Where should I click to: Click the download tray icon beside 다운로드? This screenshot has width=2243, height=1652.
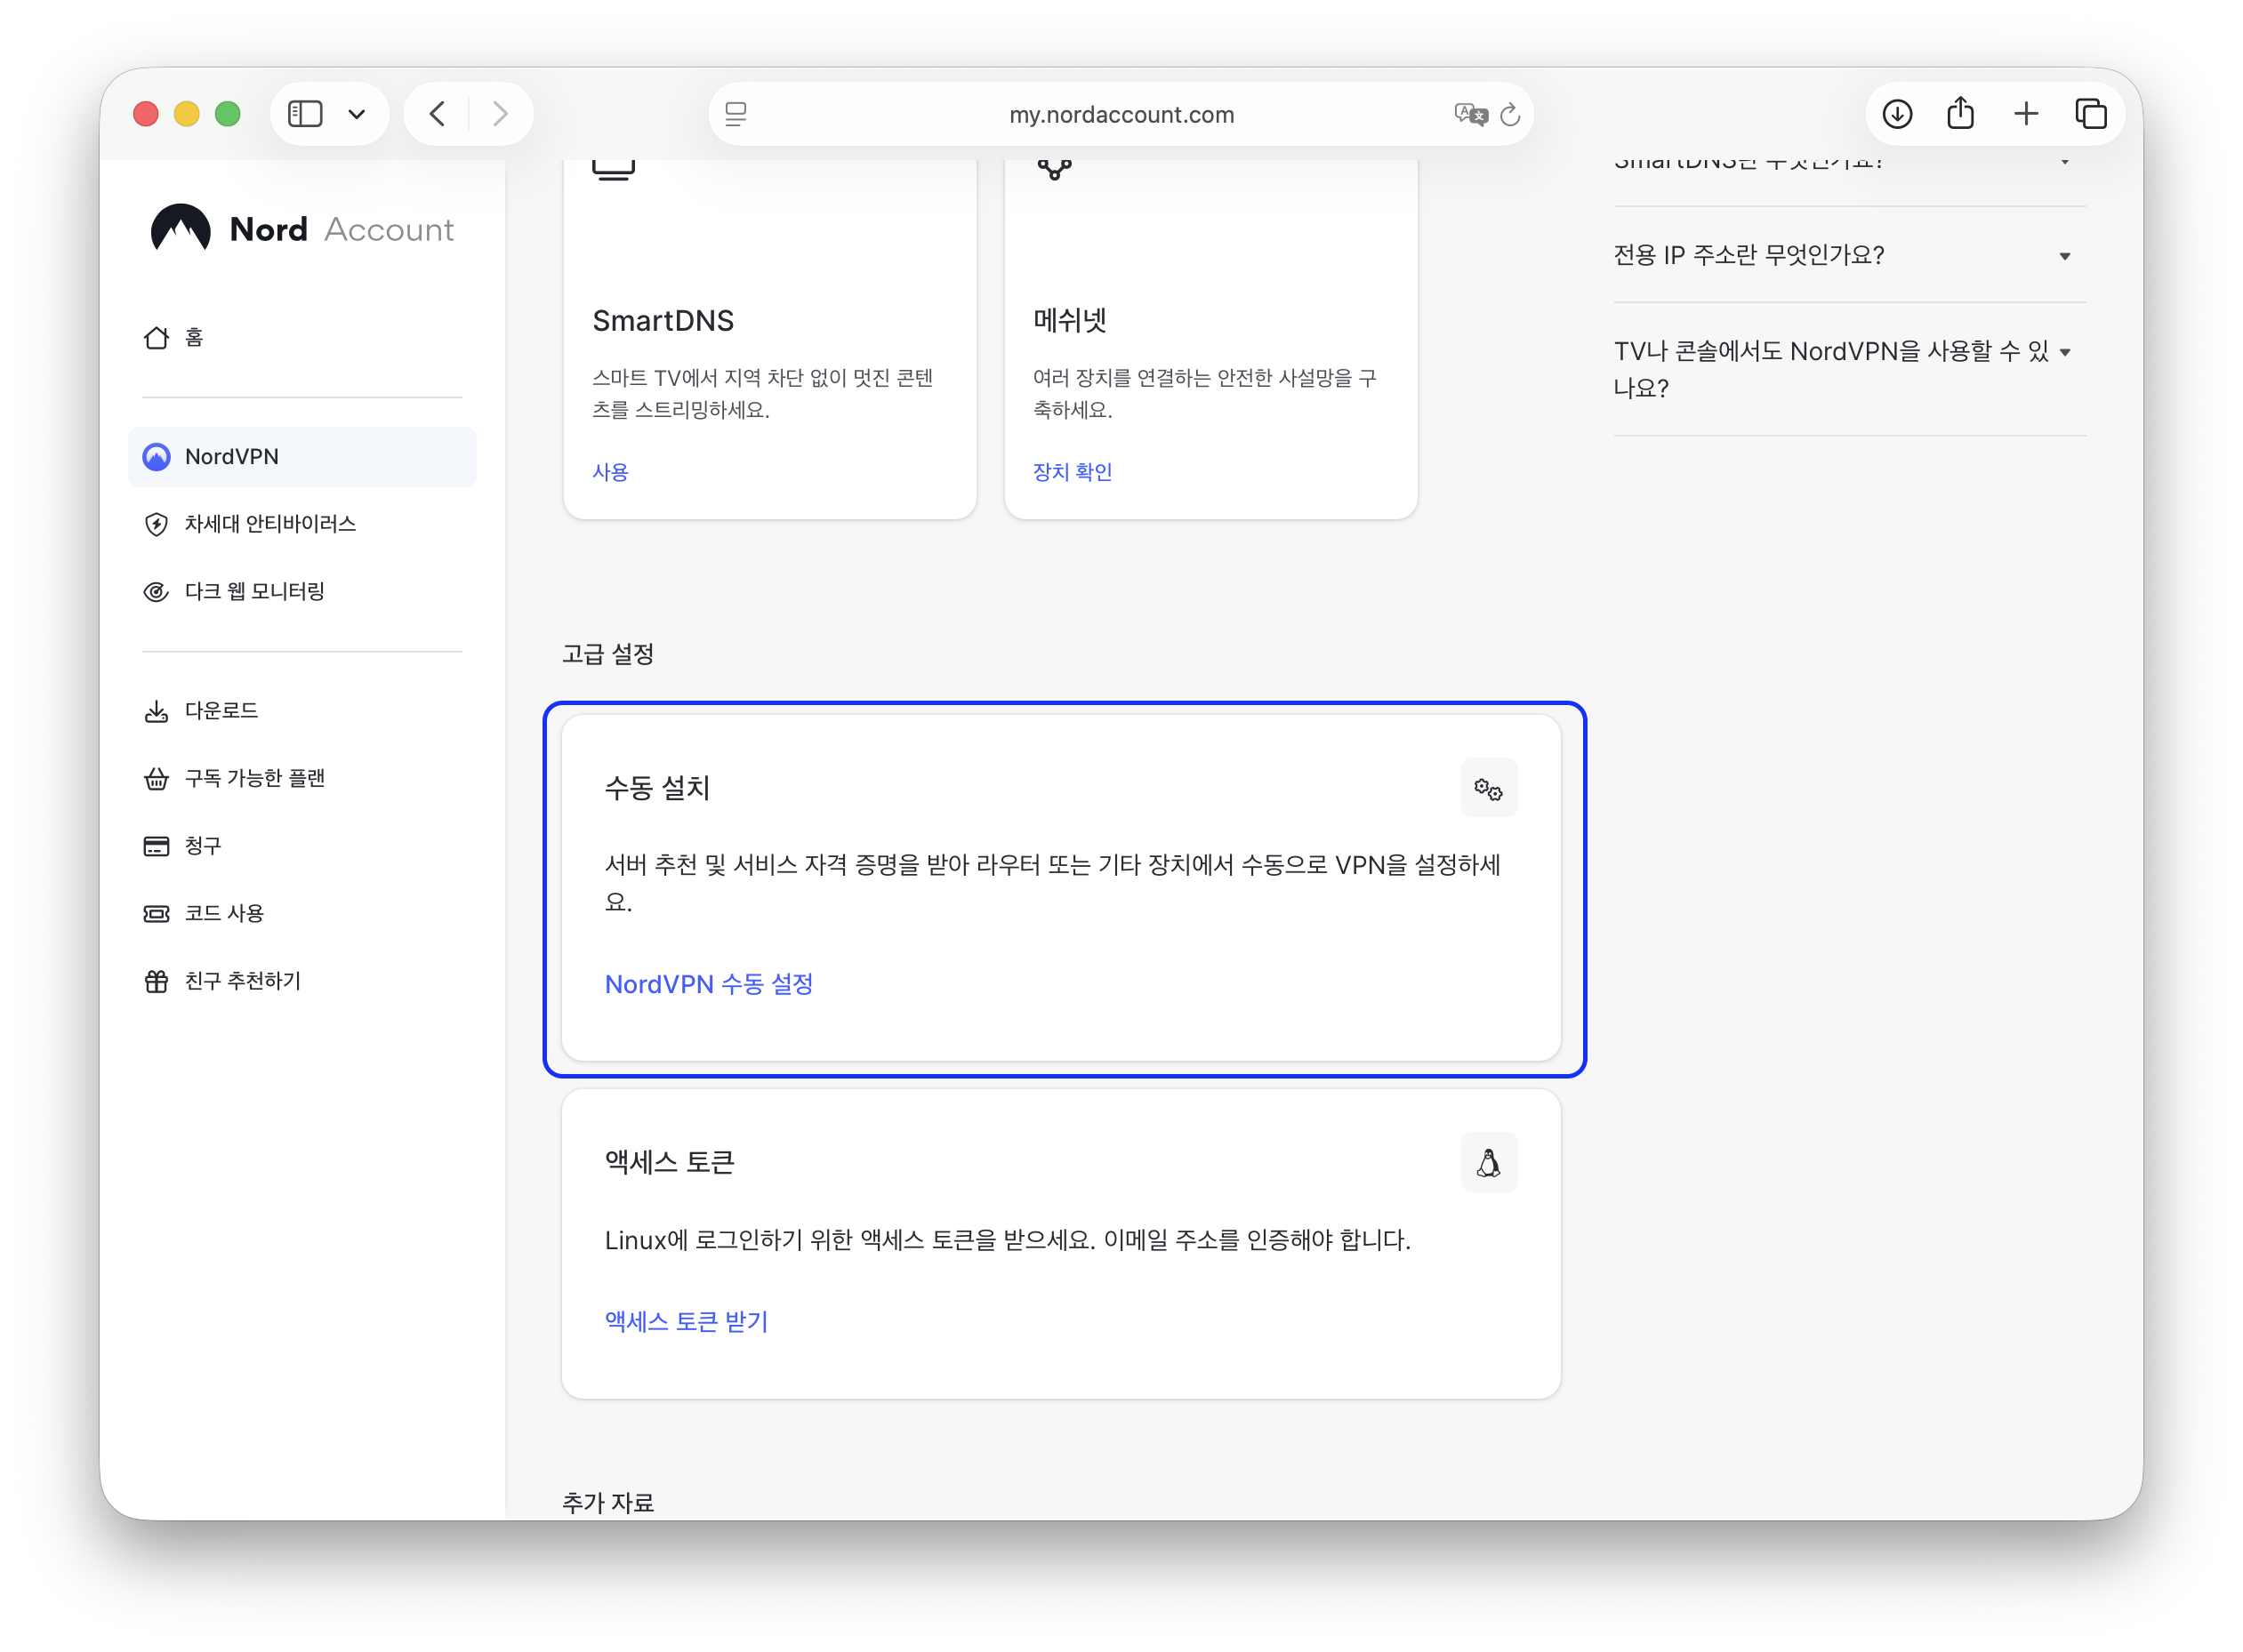(156, 711)
